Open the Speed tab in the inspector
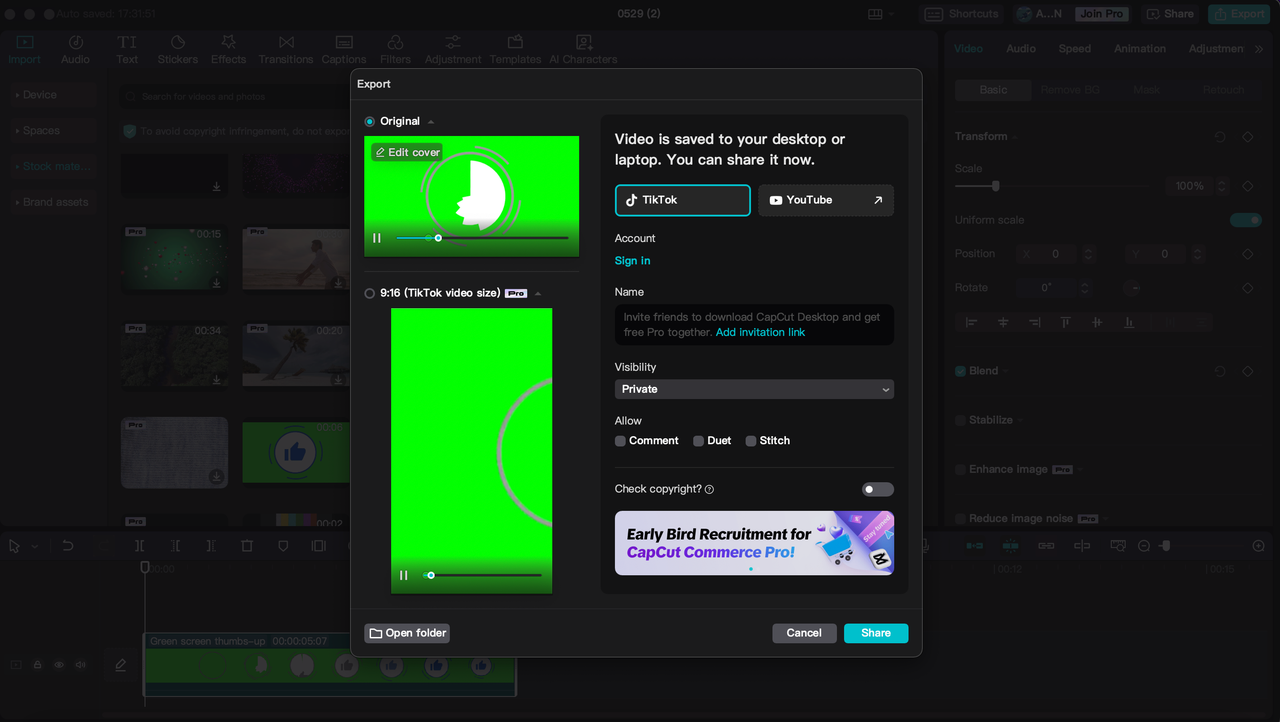 1075,49
